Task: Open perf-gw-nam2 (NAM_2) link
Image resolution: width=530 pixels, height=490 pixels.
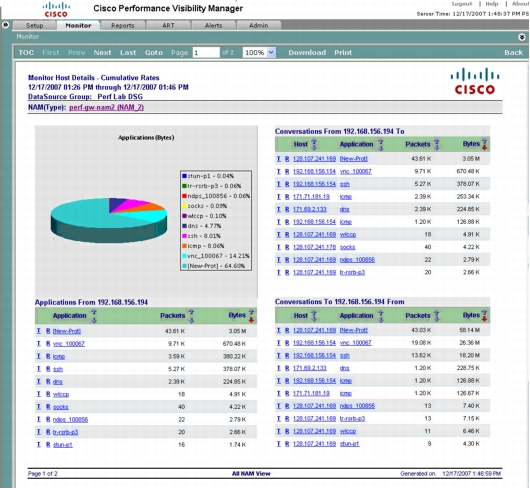Action: [x=106, y=107]
